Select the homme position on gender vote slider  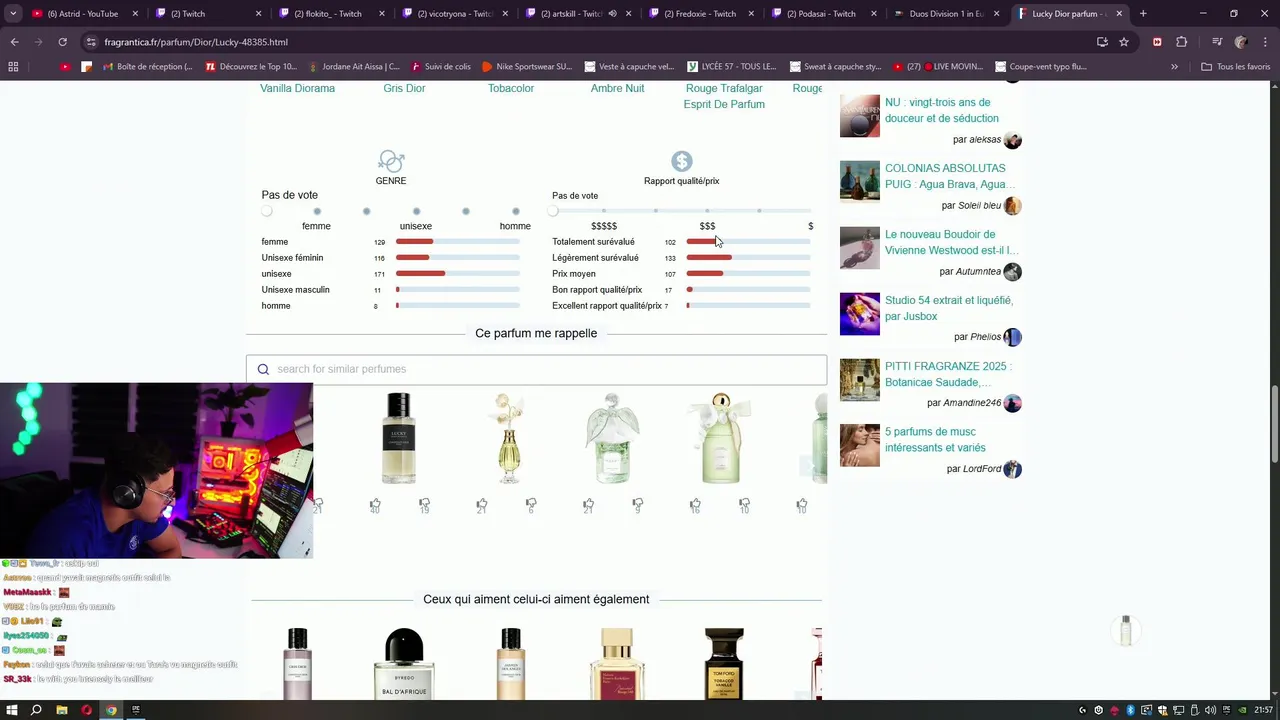[x=515, y=211]
